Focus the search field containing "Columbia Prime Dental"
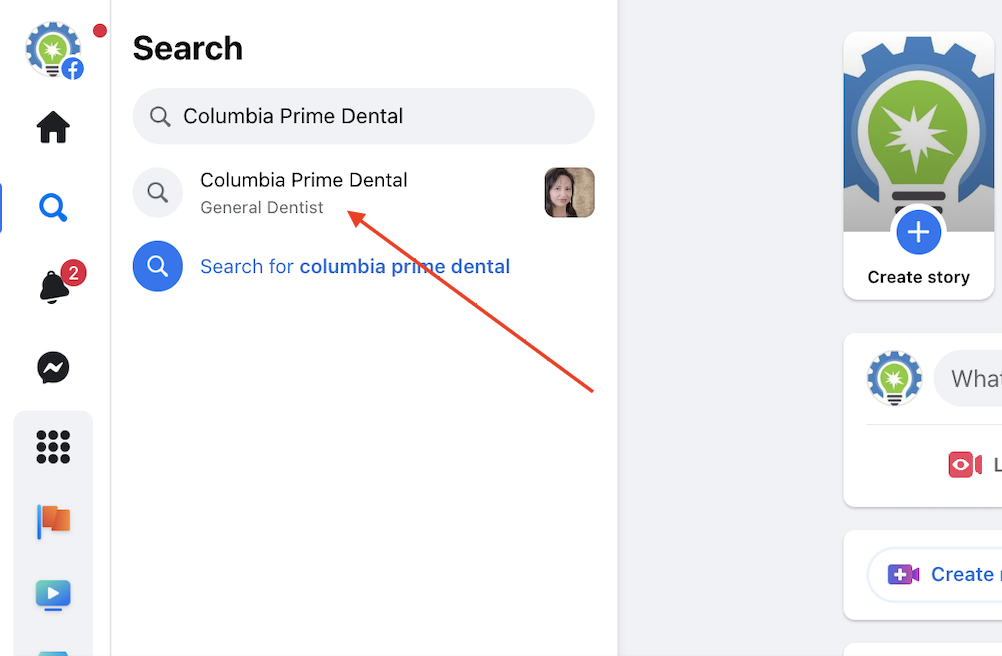This screenshot has height=656, width=1002. pos(380,116)
